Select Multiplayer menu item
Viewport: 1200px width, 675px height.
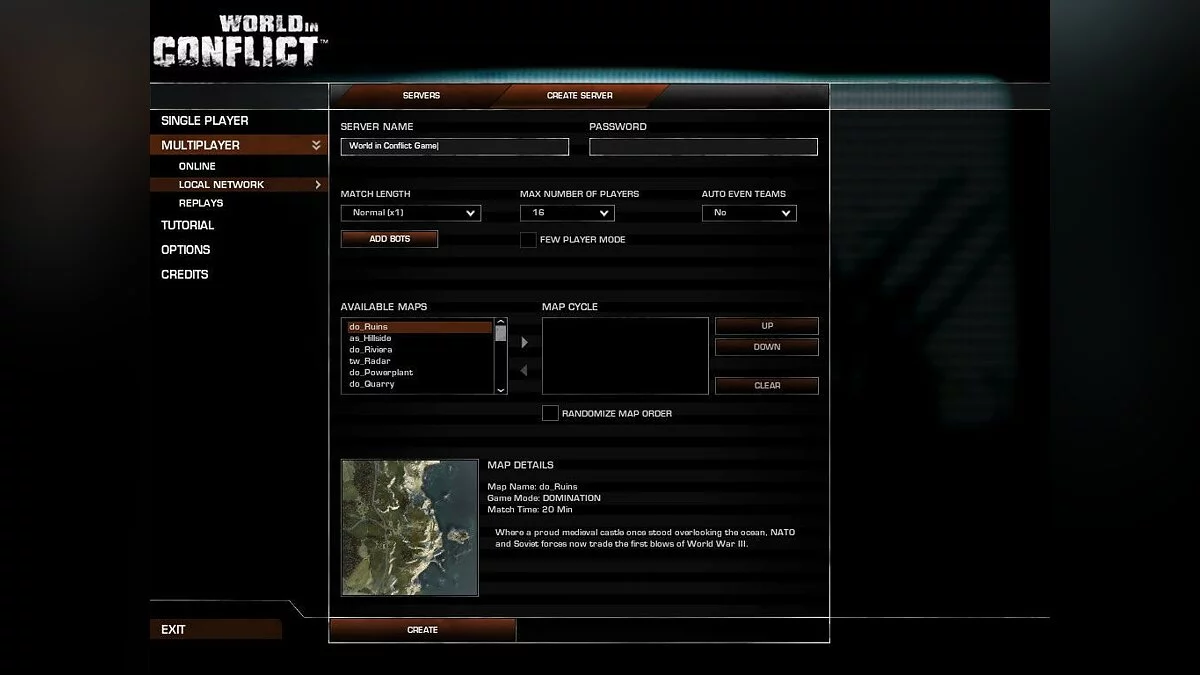click(x=239, y=145)
